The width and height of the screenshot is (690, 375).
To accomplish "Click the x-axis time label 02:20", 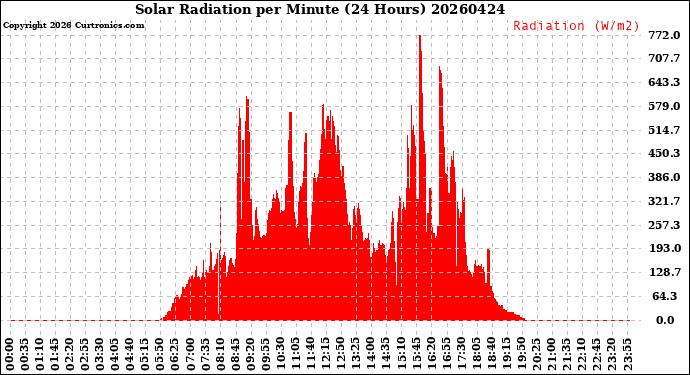I will click(x=71, y=355).
